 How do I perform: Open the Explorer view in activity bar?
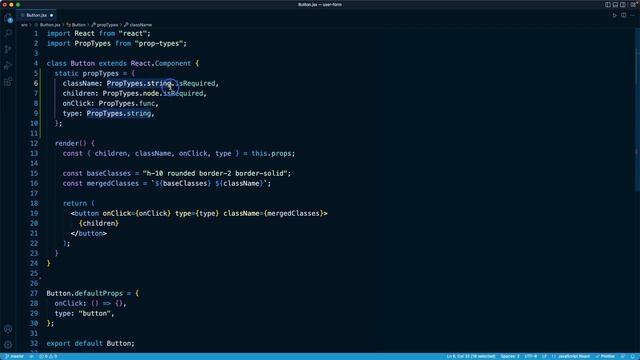click(x=8, y=18)
